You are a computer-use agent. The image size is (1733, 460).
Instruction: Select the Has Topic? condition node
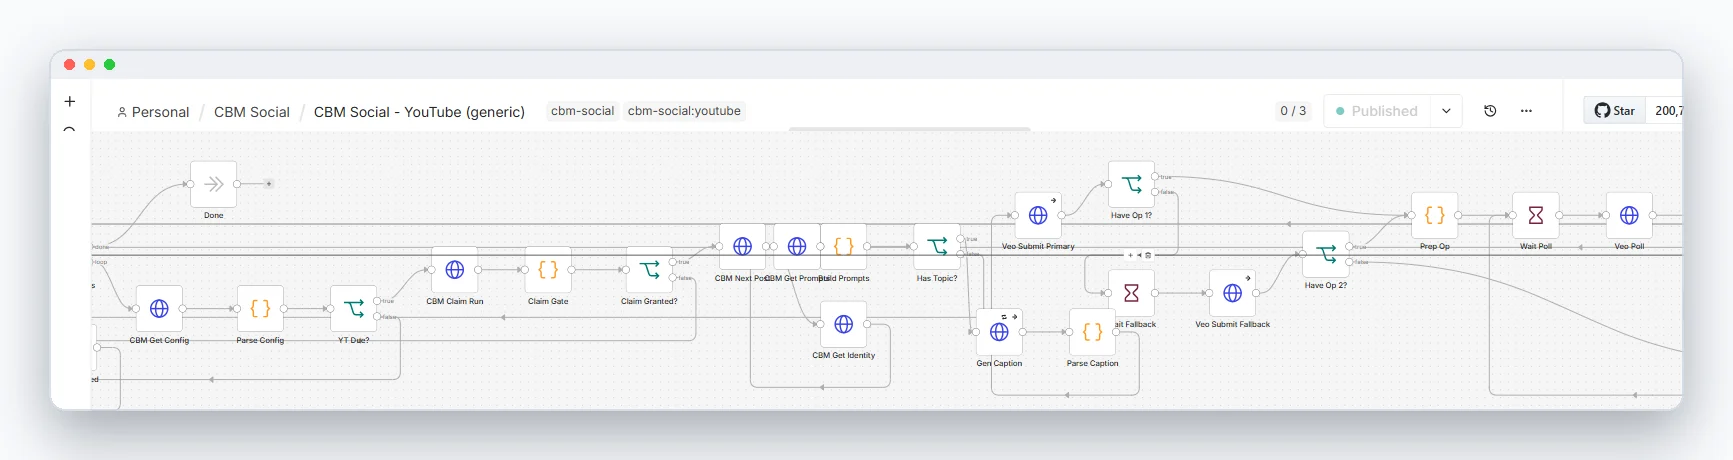tap(937, 246)
